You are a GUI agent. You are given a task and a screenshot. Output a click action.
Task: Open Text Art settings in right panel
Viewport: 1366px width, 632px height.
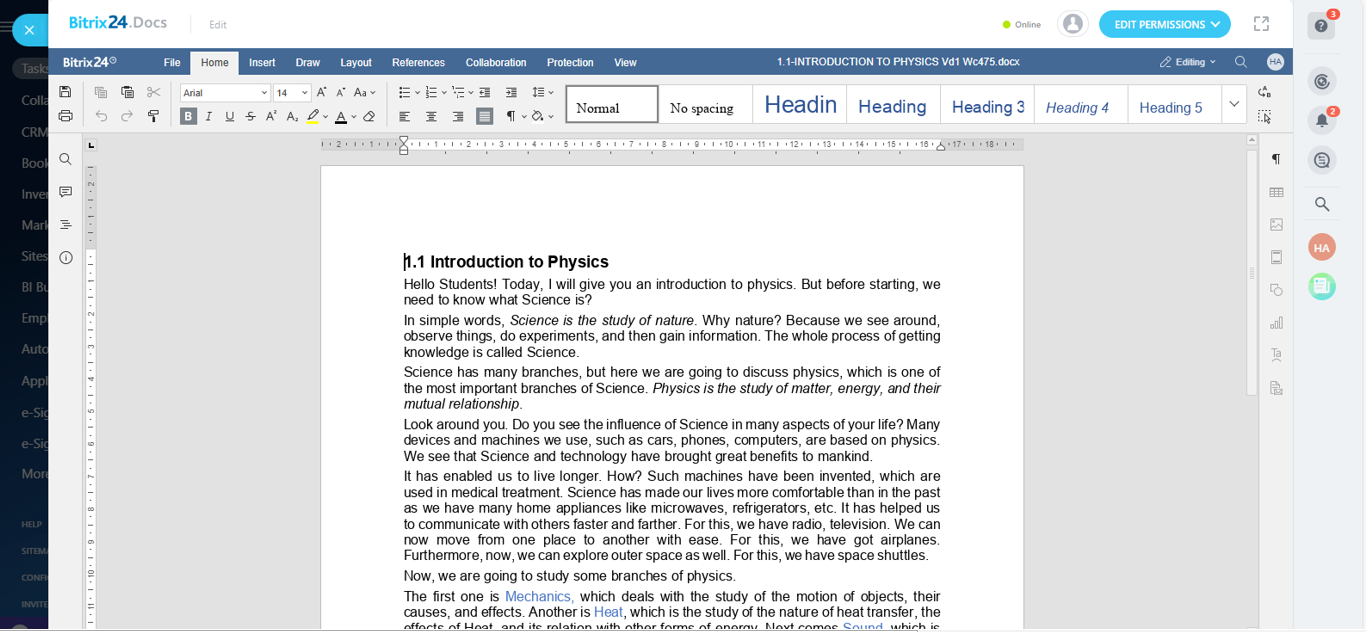(1276, 355)
